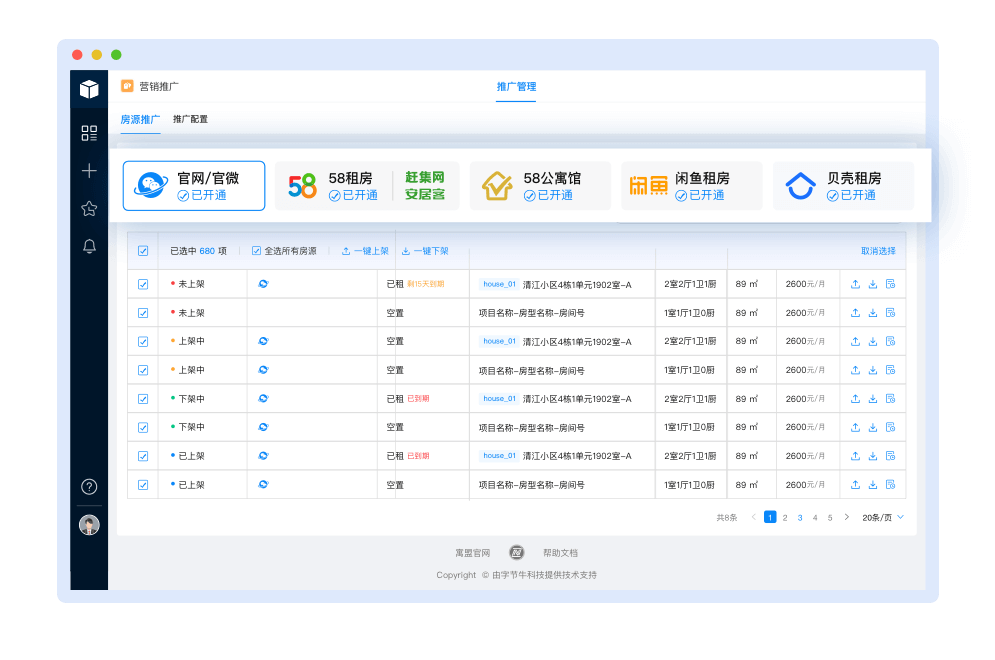Click the 一键下架 button
Image resolution: width=995 pixels, height=660 pixels.
coord(425,251)
